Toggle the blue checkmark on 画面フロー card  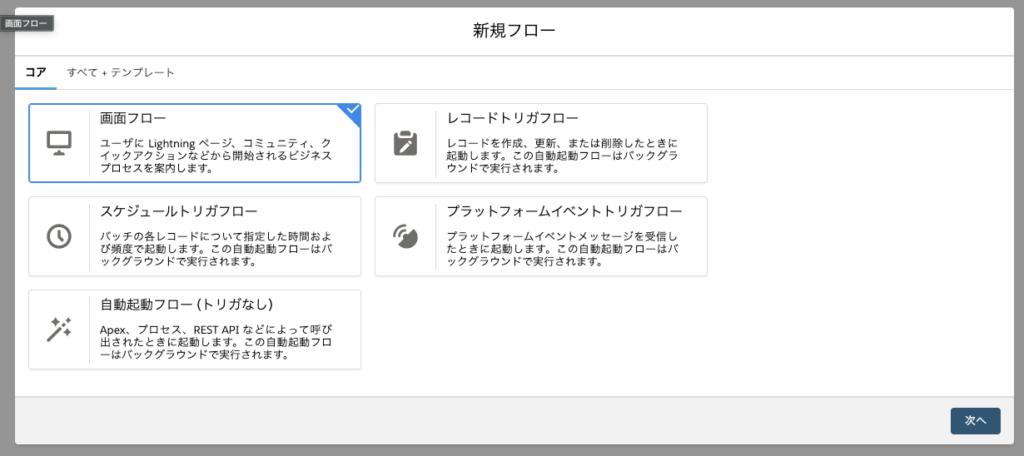[352, 110]
